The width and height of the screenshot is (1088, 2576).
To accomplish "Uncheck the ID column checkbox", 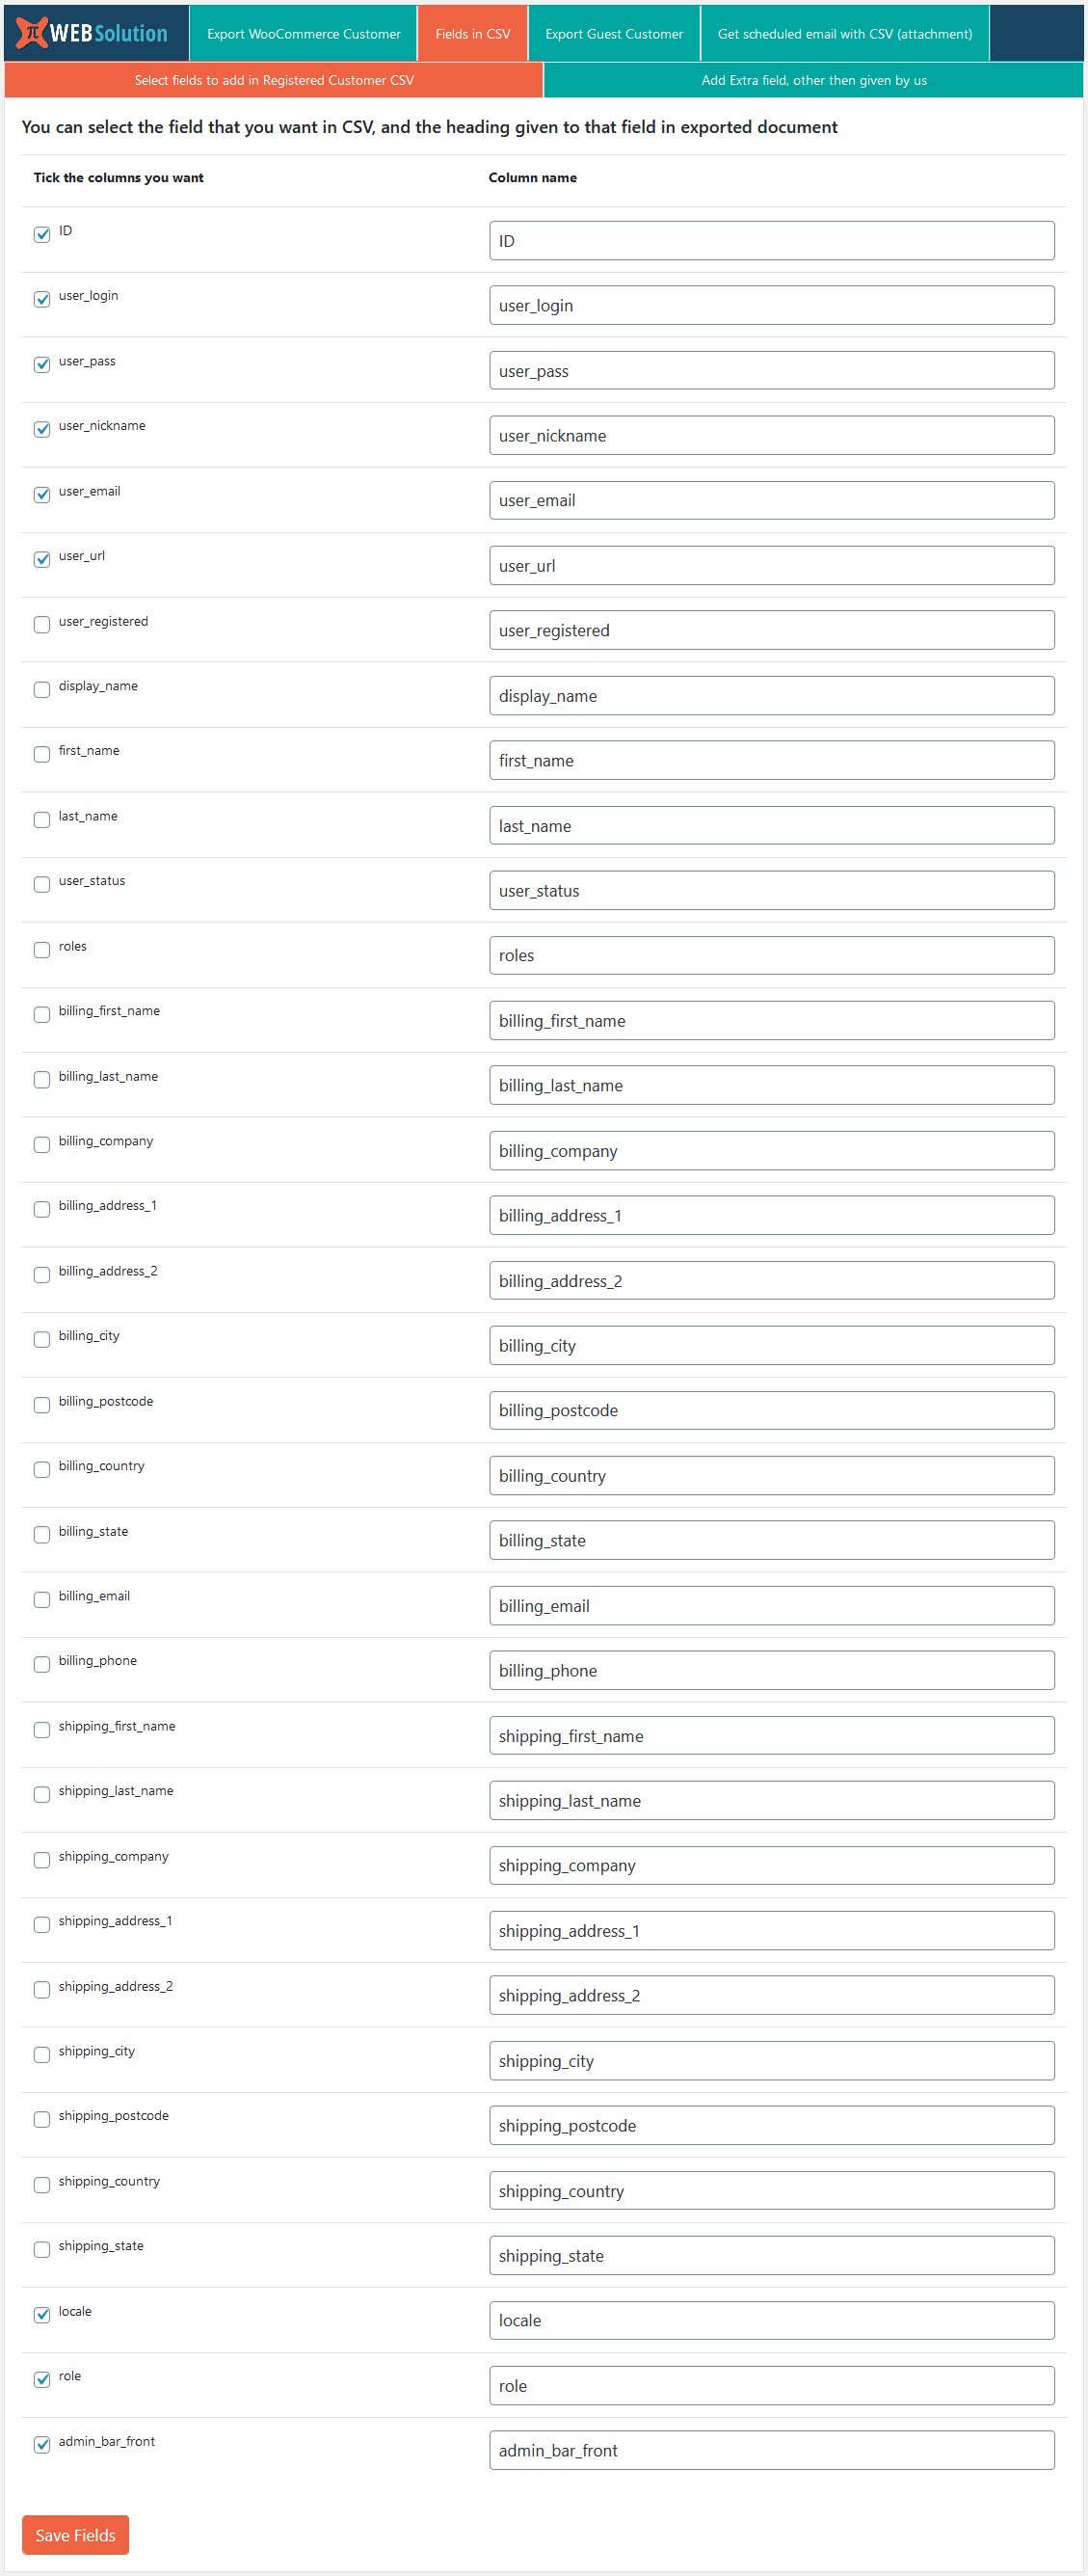I will pos(42,234).
